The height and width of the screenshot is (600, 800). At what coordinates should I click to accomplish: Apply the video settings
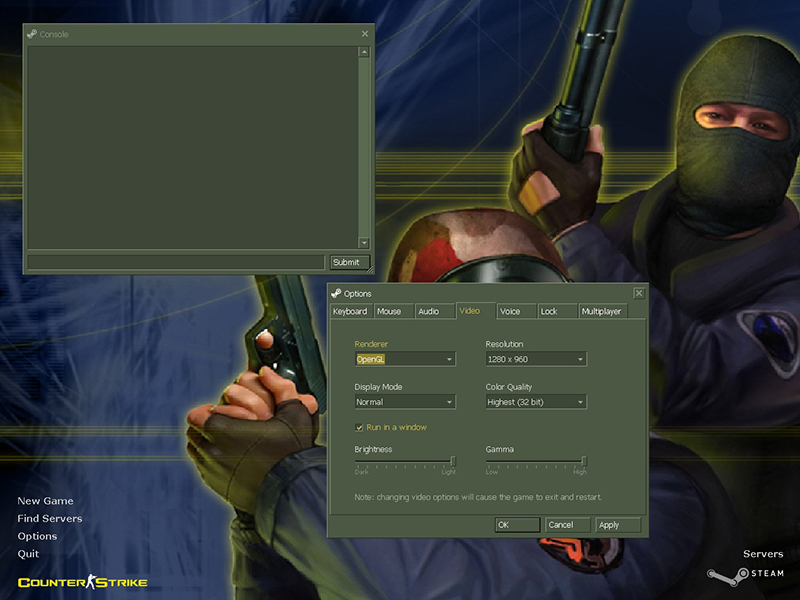click(x=618, y=525)
